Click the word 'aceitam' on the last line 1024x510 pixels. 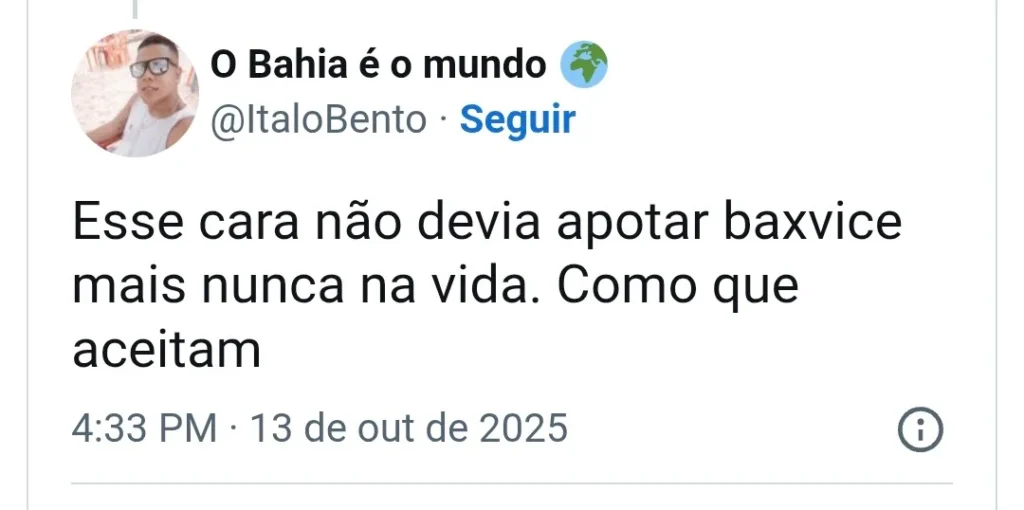pos(166,351)
